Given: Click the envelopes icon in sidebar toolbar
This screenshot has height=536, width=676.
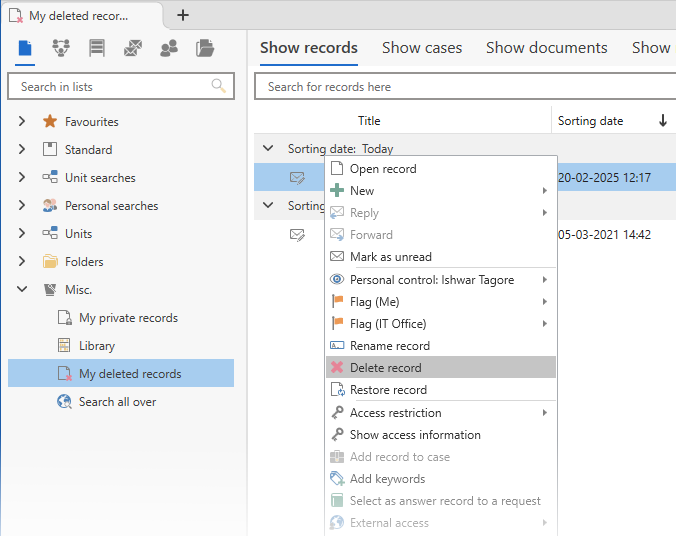Looking at the screenshot, I should tap(133, 48).
